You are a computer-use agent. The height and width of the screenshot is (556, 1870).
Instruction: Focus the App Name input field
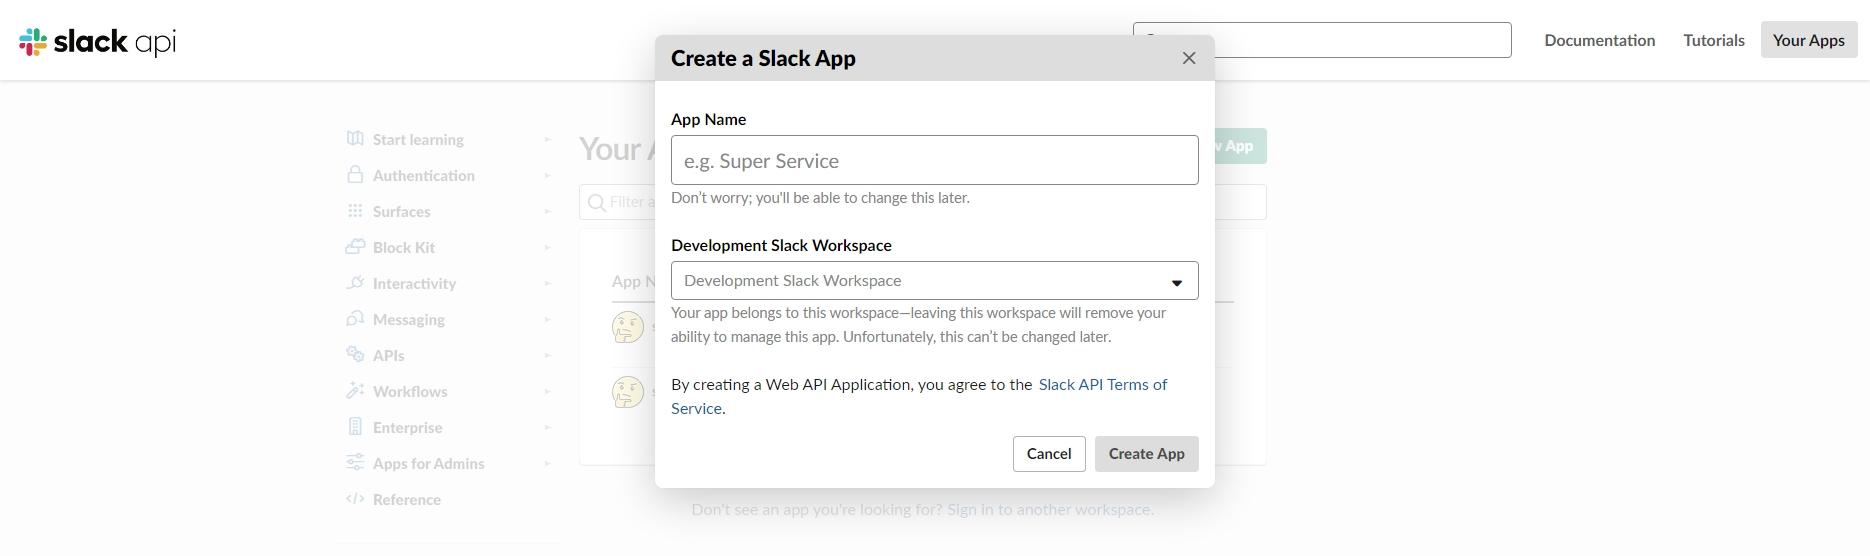tap(934, 160)
